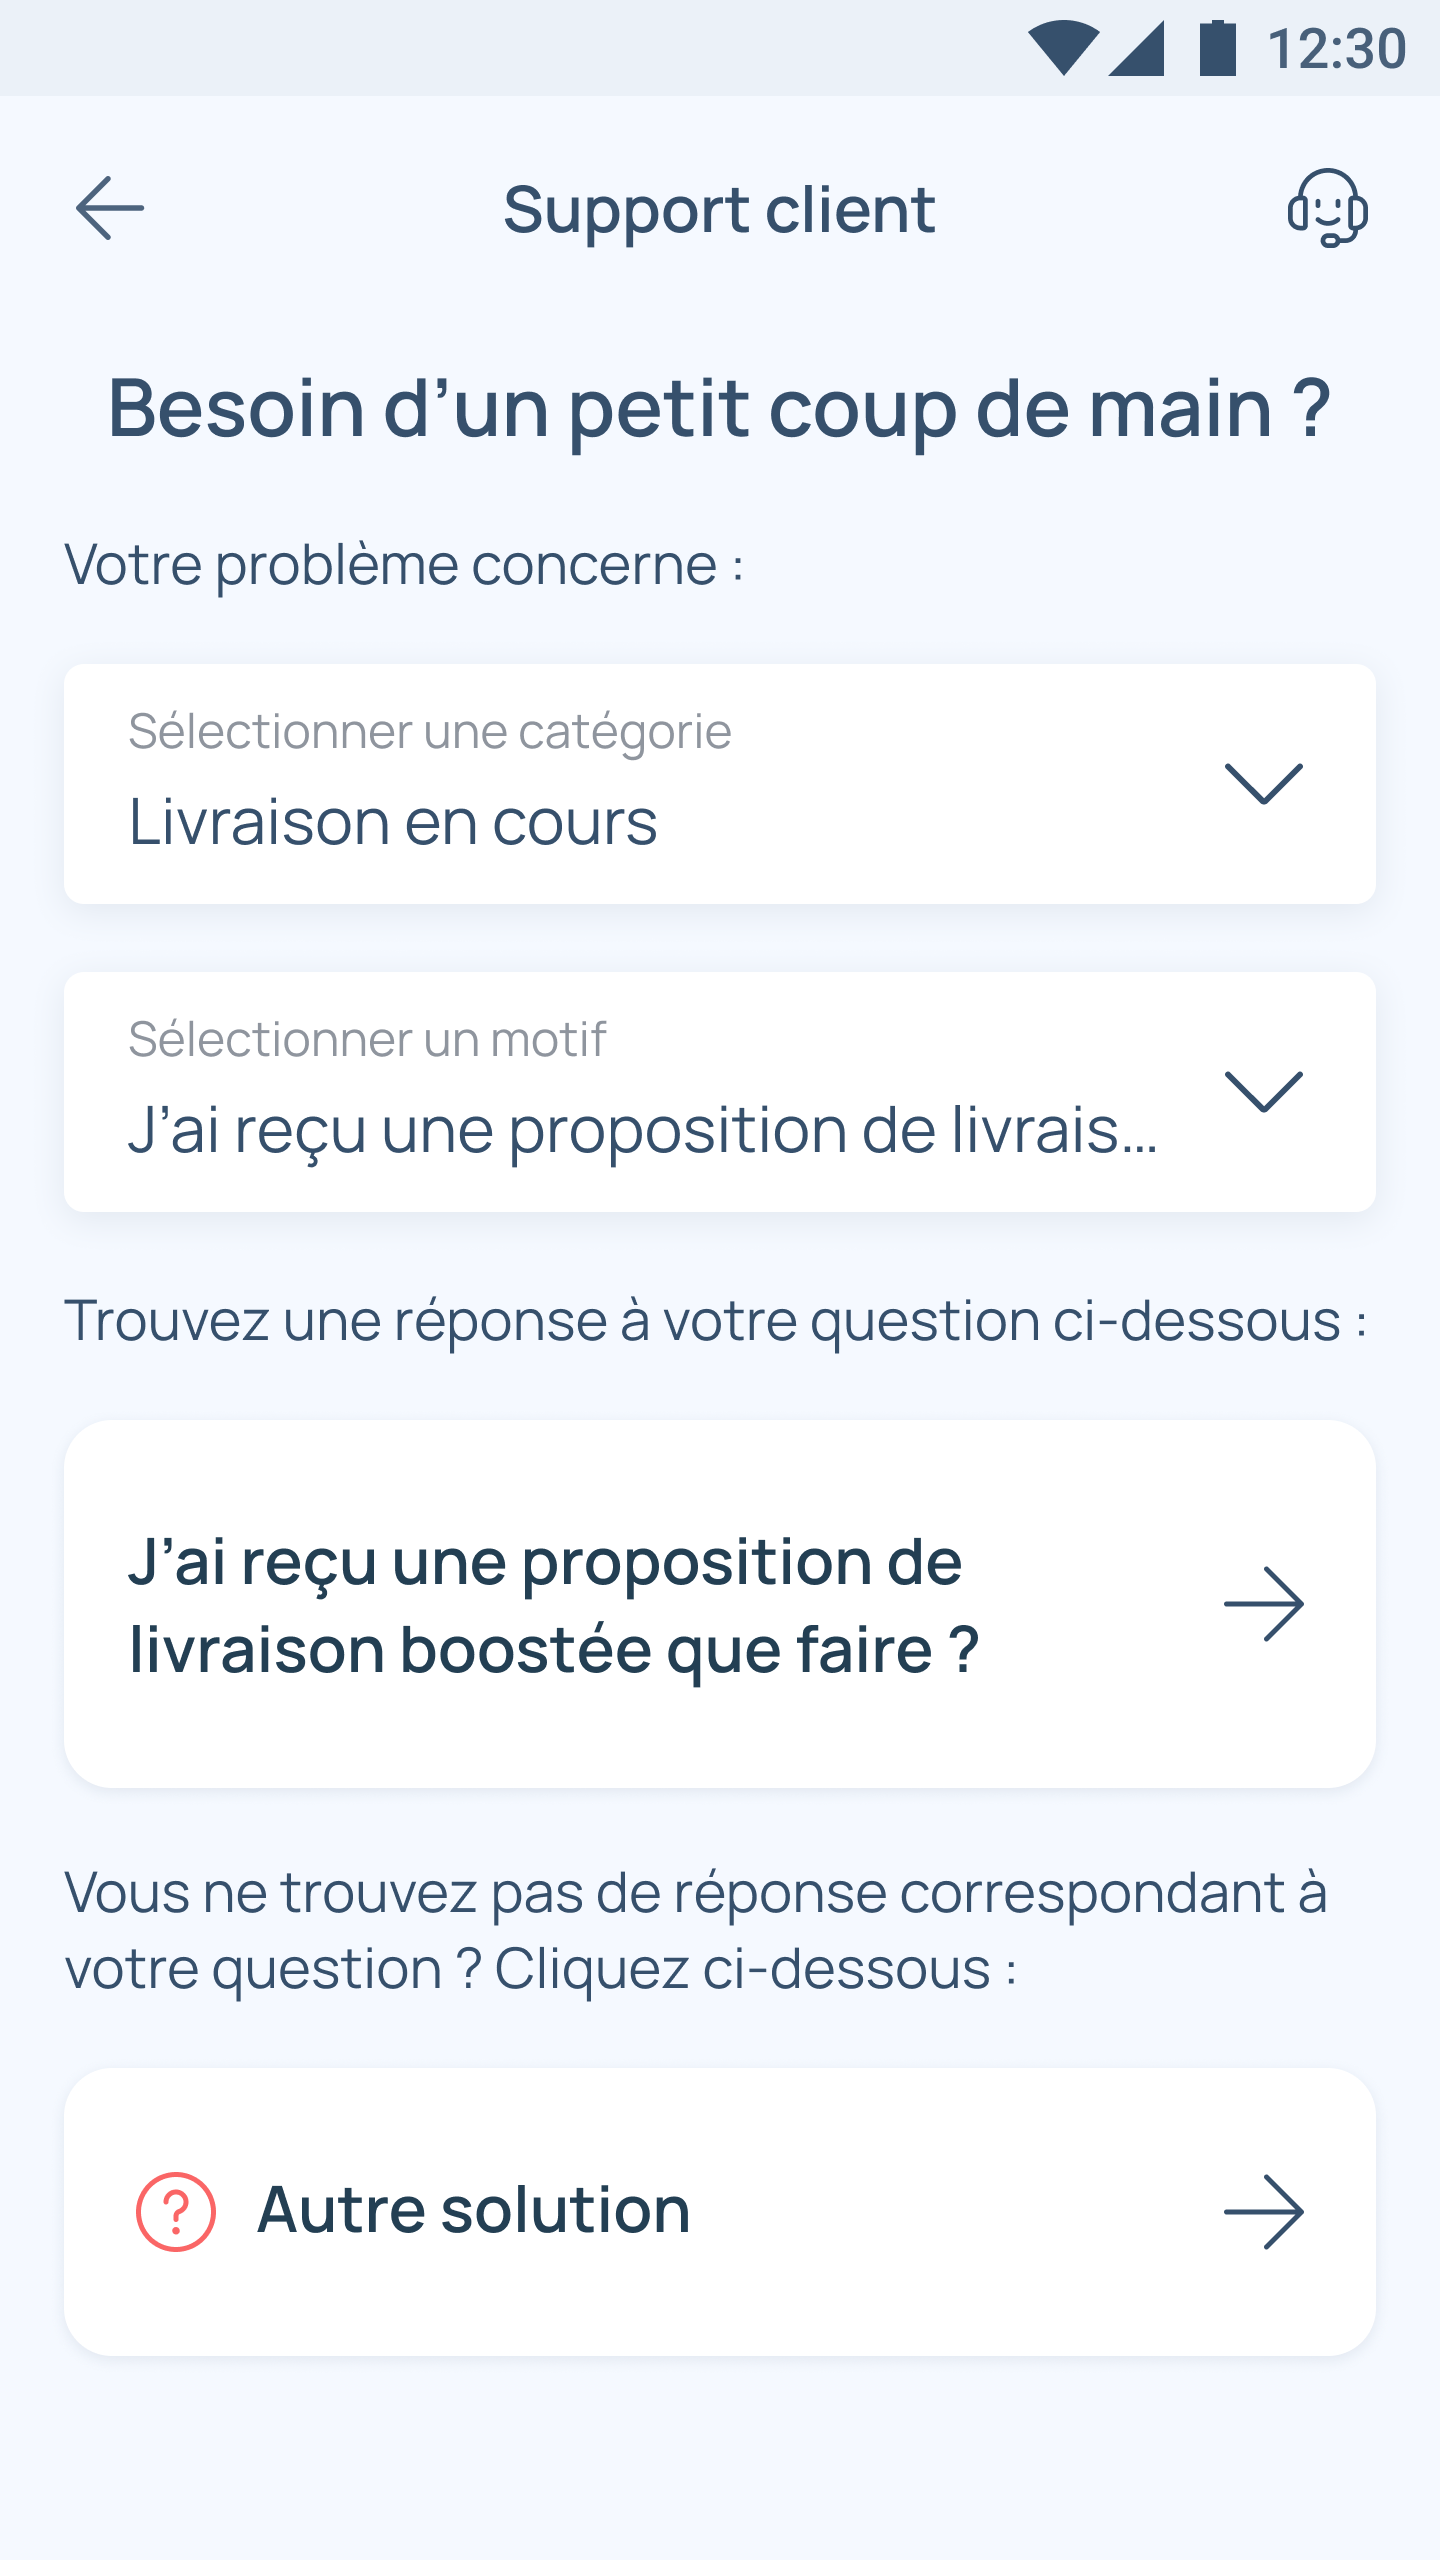Tap the arrow next to Autre solution
Image resolution: width=1440 pixels, height=2560 pixels.
tap(1264, 2212)
